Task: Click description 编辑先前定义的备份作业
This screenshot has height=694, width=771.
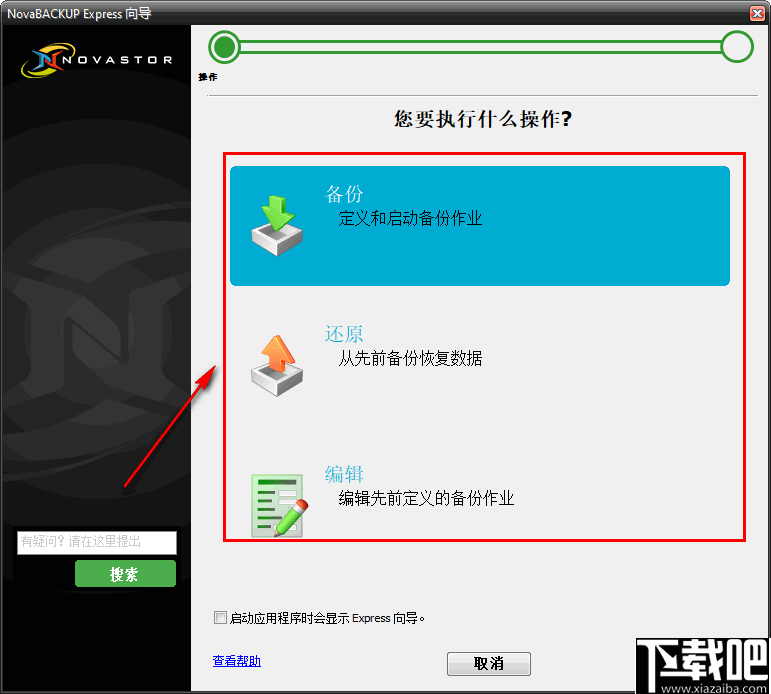Action: pyautogui.click(x=426, y=499)
